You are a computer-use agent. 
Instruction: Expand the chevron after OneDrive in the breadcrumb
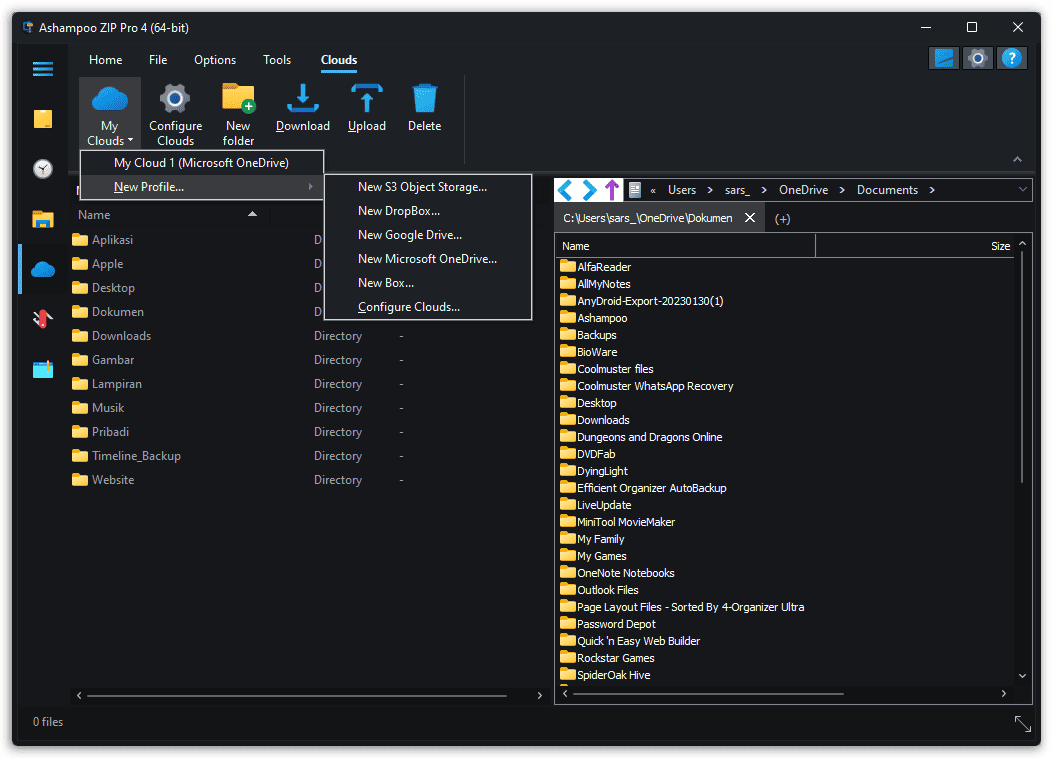coord(842,190)
